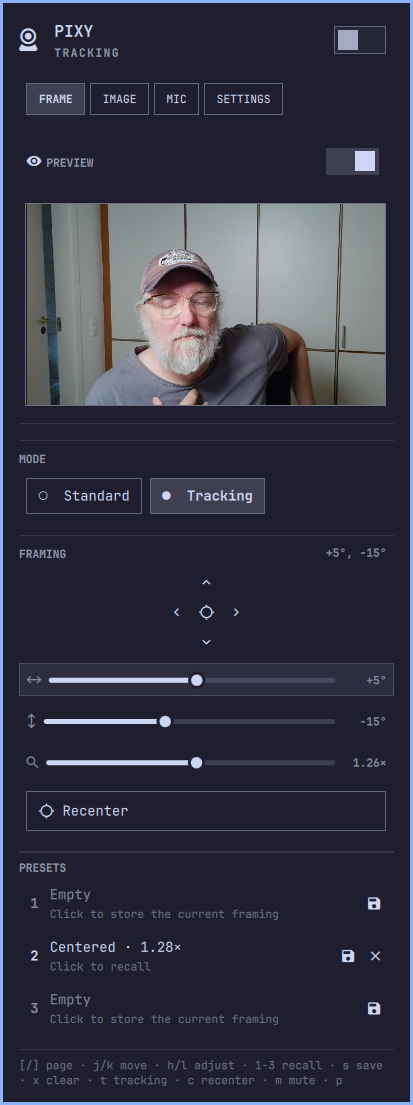Screen dimensions: 413x1105
Task: Open the MIC tab
Action: pyautogui.click(x=176, y=99)
